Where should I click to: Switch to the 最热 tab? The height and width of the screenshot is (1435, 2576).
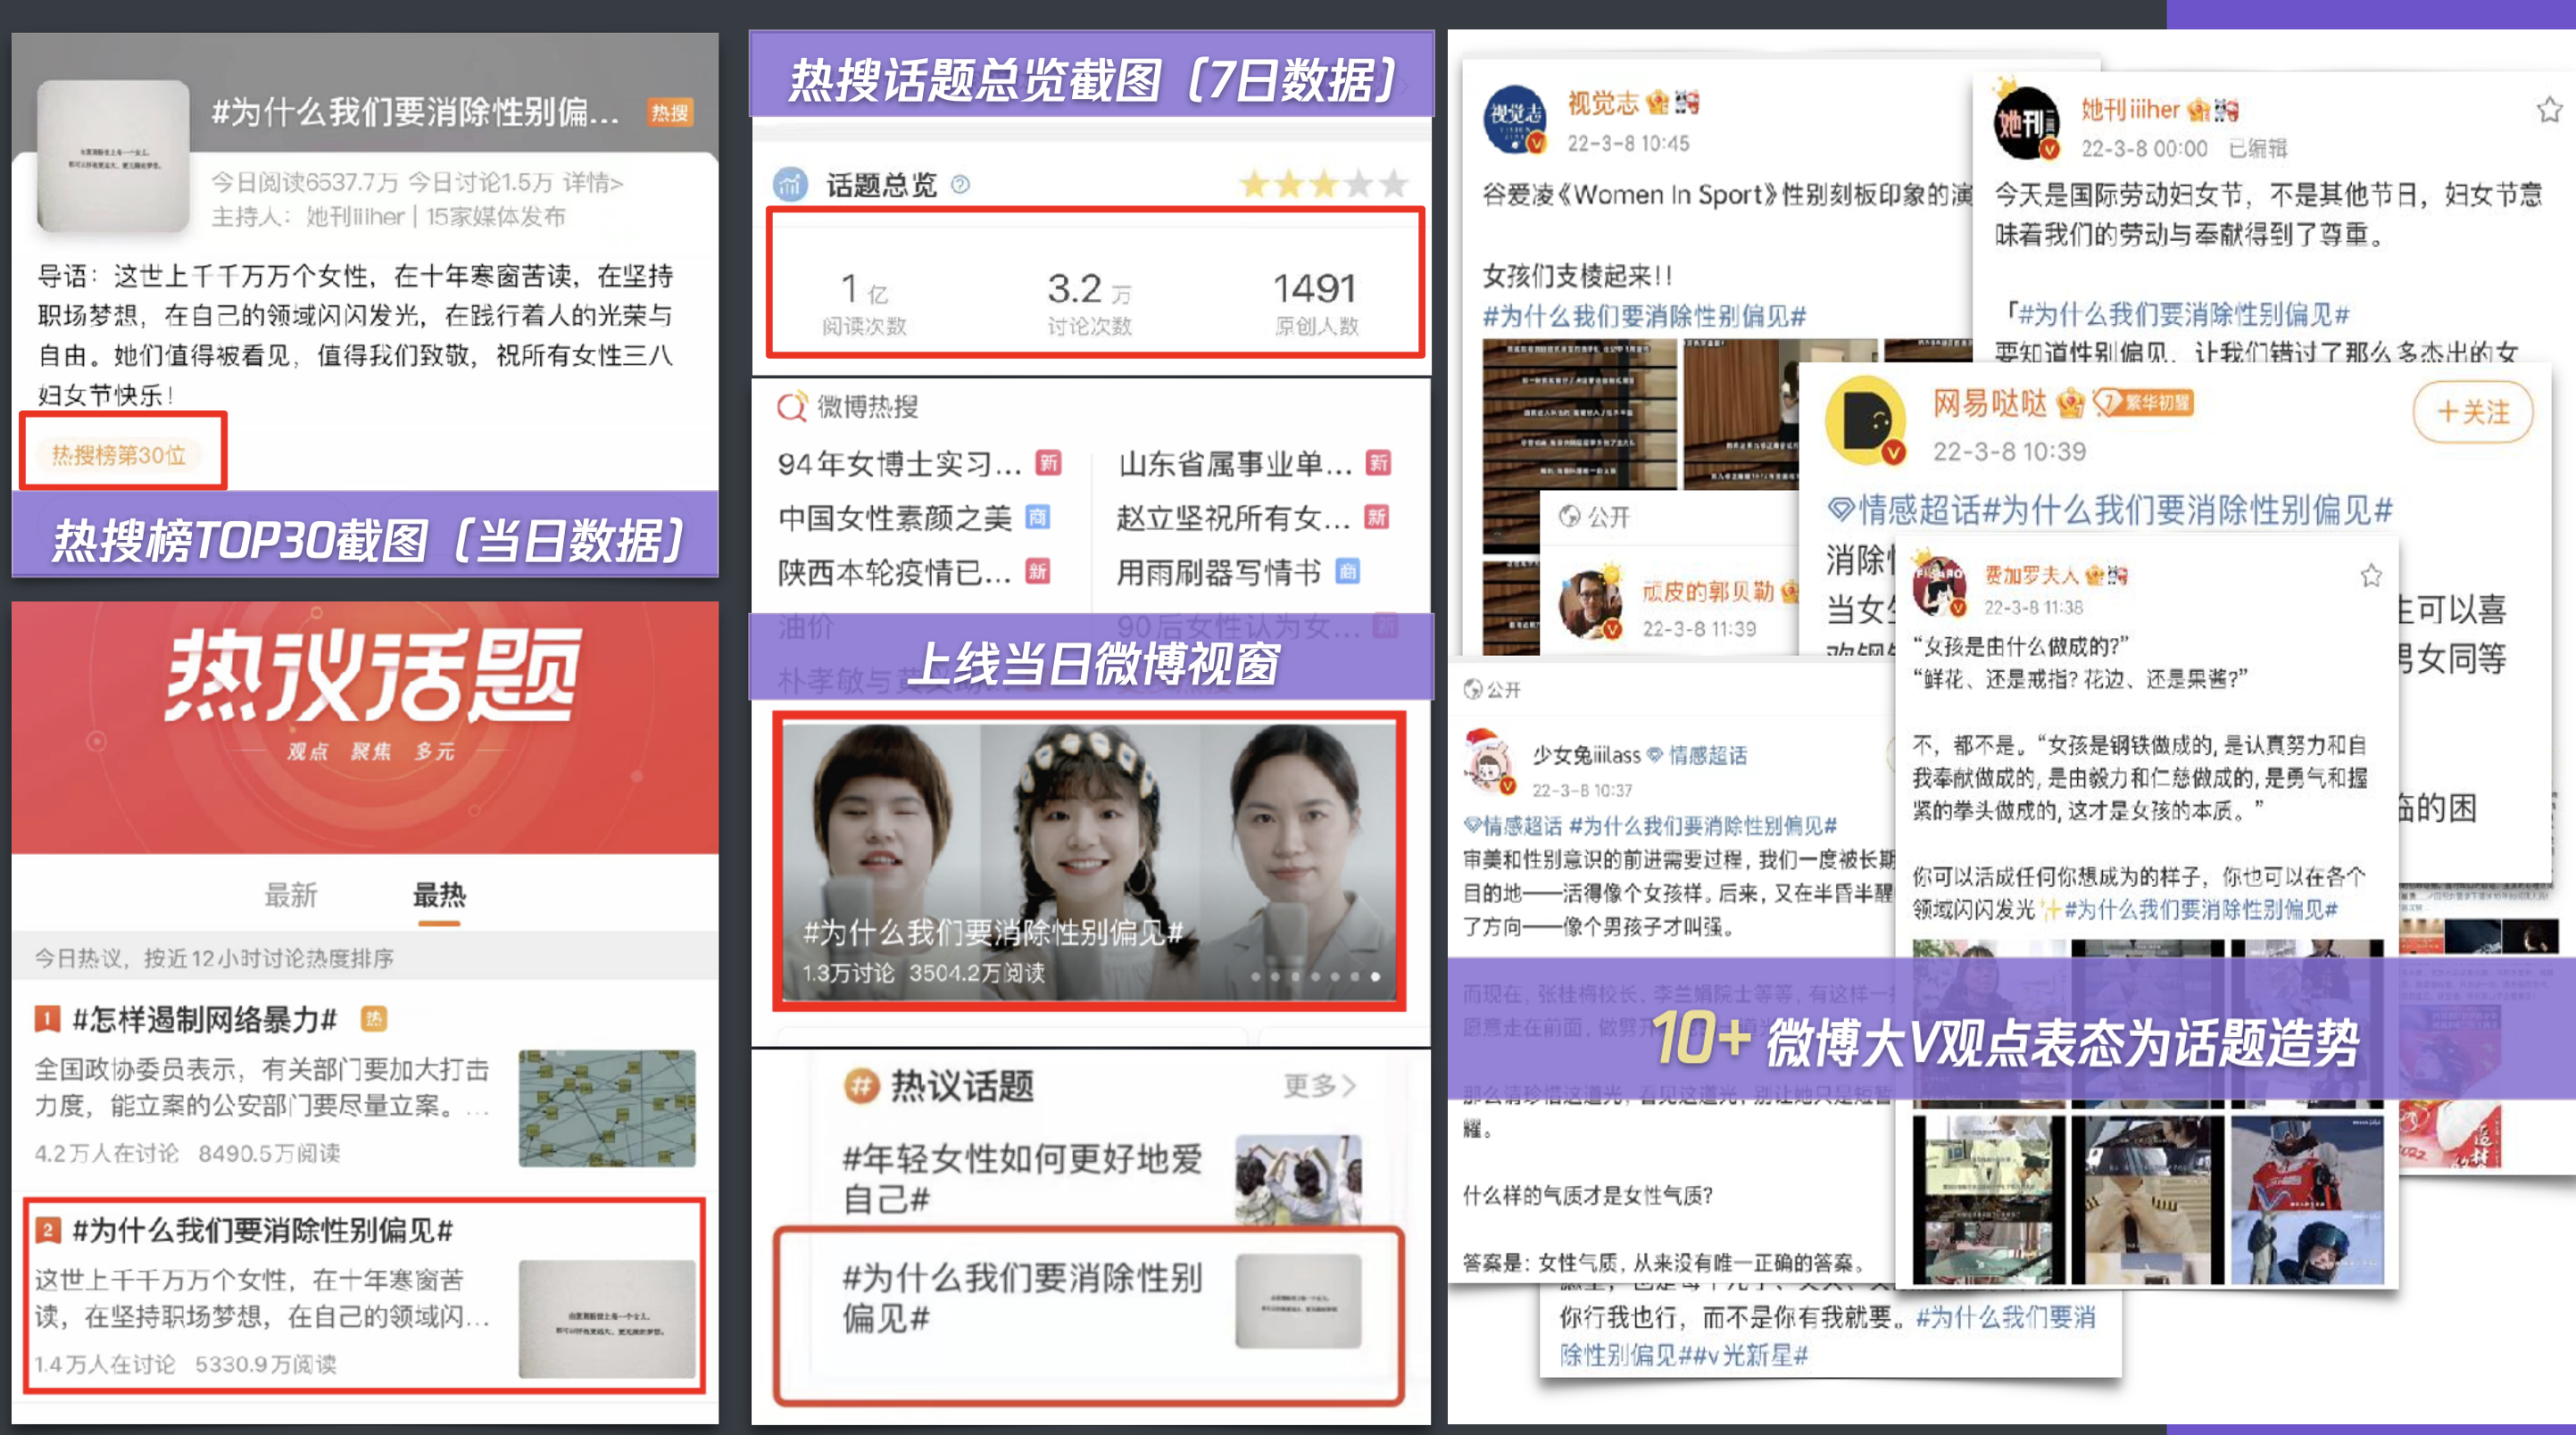click(440, 895)
